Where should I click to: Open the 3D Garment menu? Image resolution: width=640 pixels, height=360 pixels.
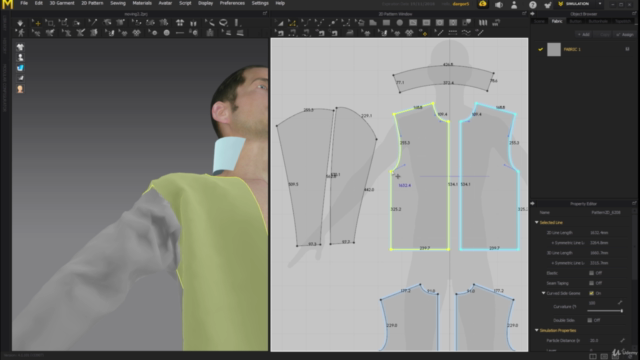[62, 3]
